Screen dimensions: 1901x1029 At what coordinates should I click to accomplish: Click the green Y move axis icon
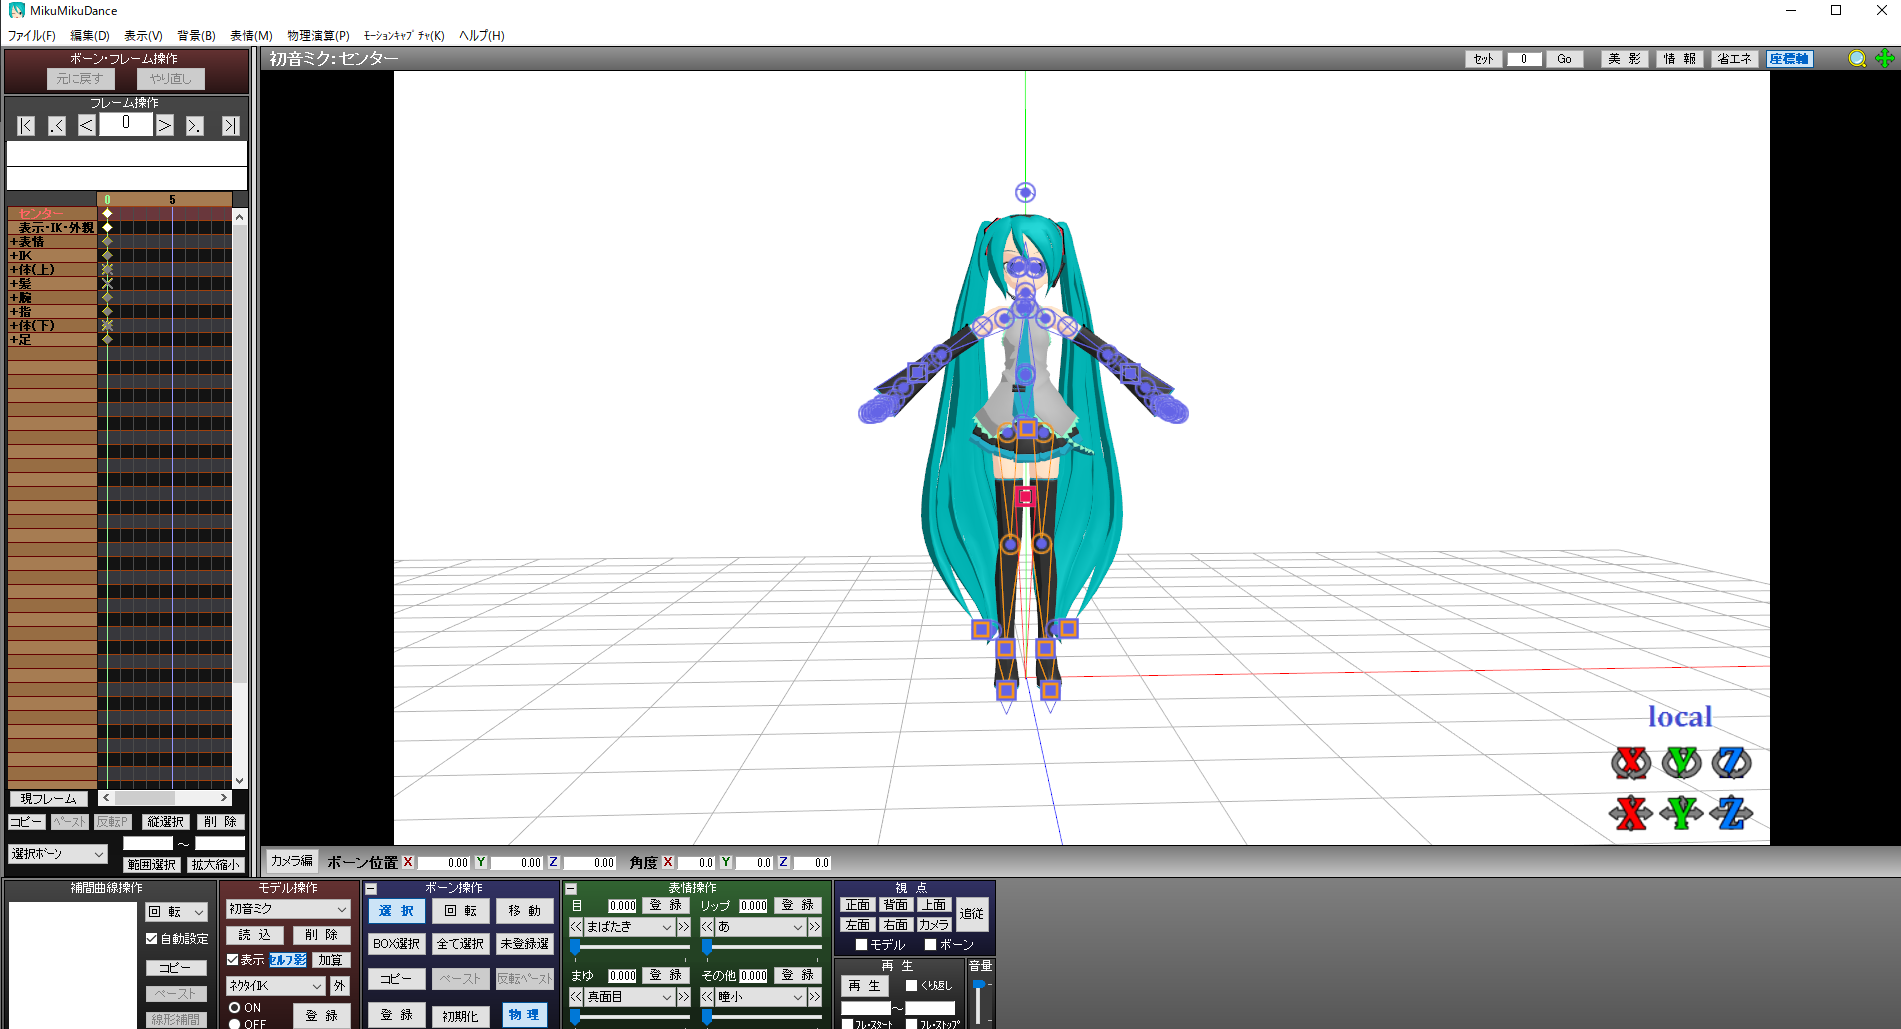pyautogui.click(x=1681, y=812)
